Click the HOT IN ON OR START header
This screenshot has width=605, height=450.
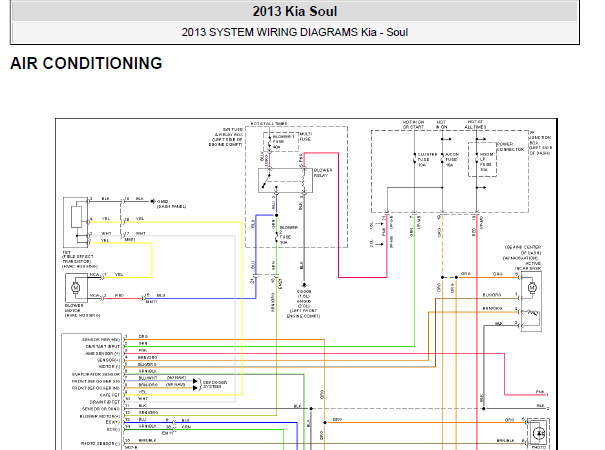coord(413,124)
